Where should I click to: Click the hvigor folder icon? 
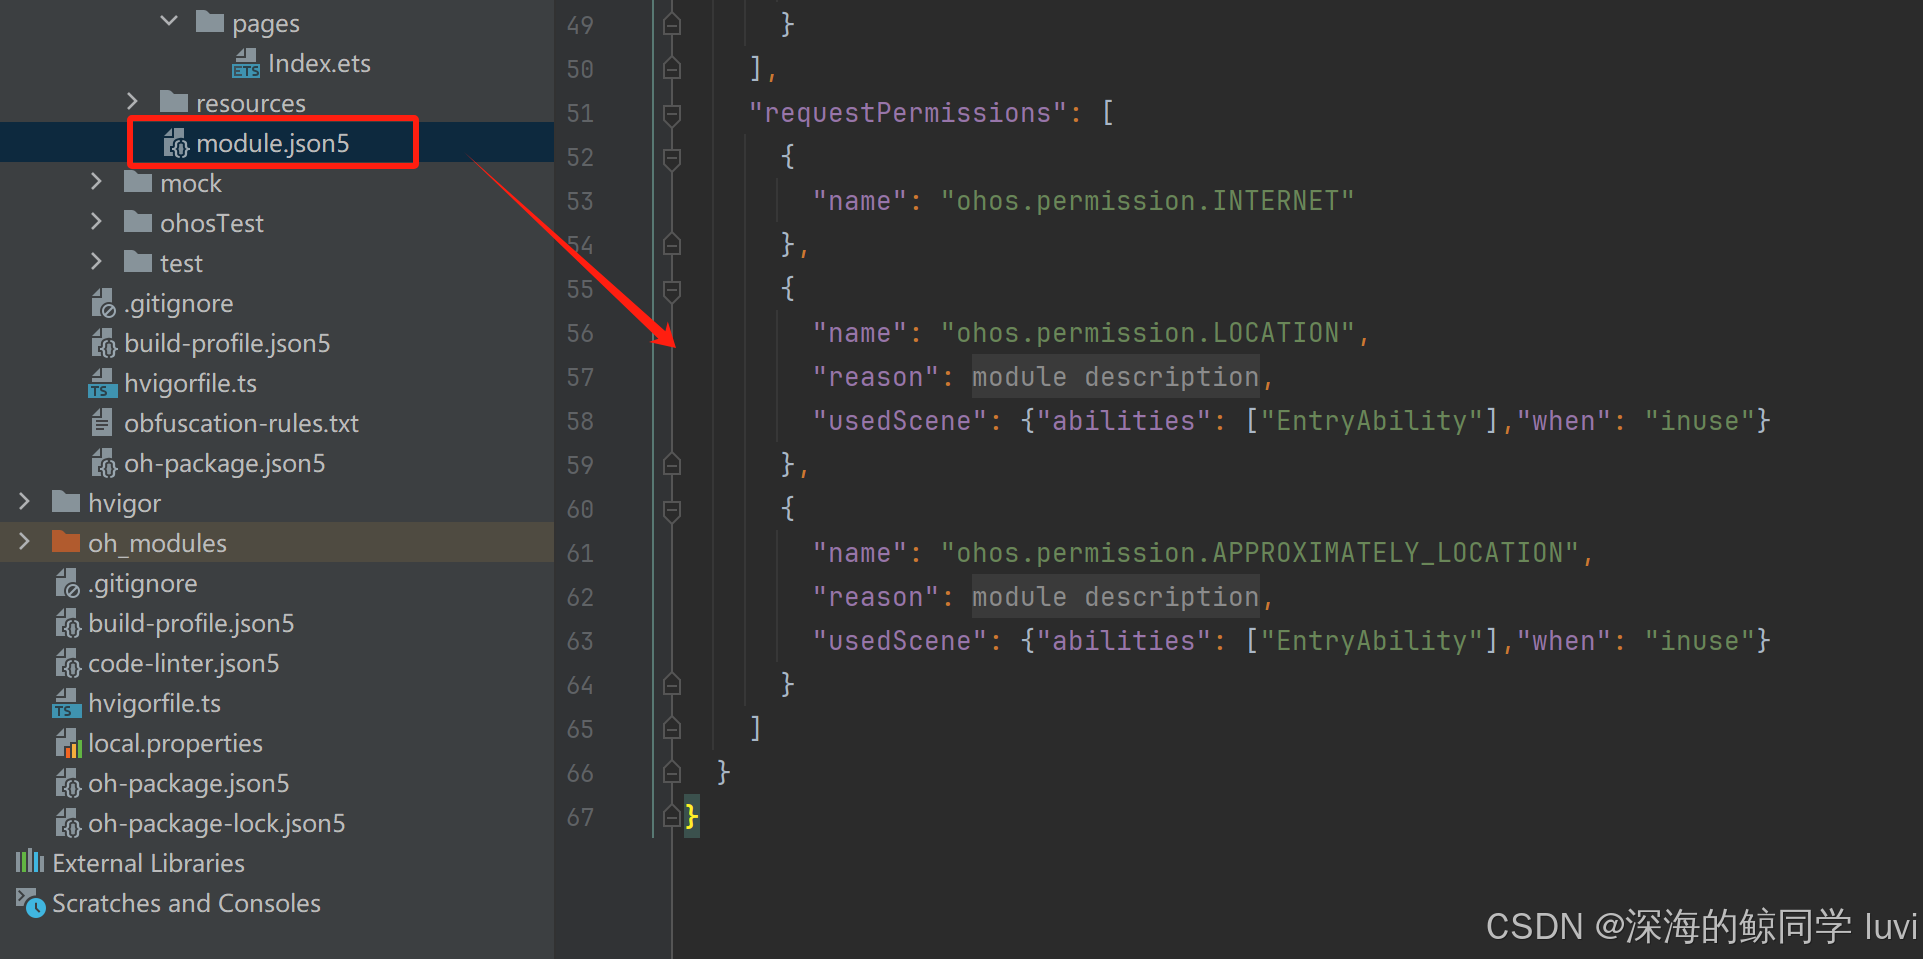(66, 501)
